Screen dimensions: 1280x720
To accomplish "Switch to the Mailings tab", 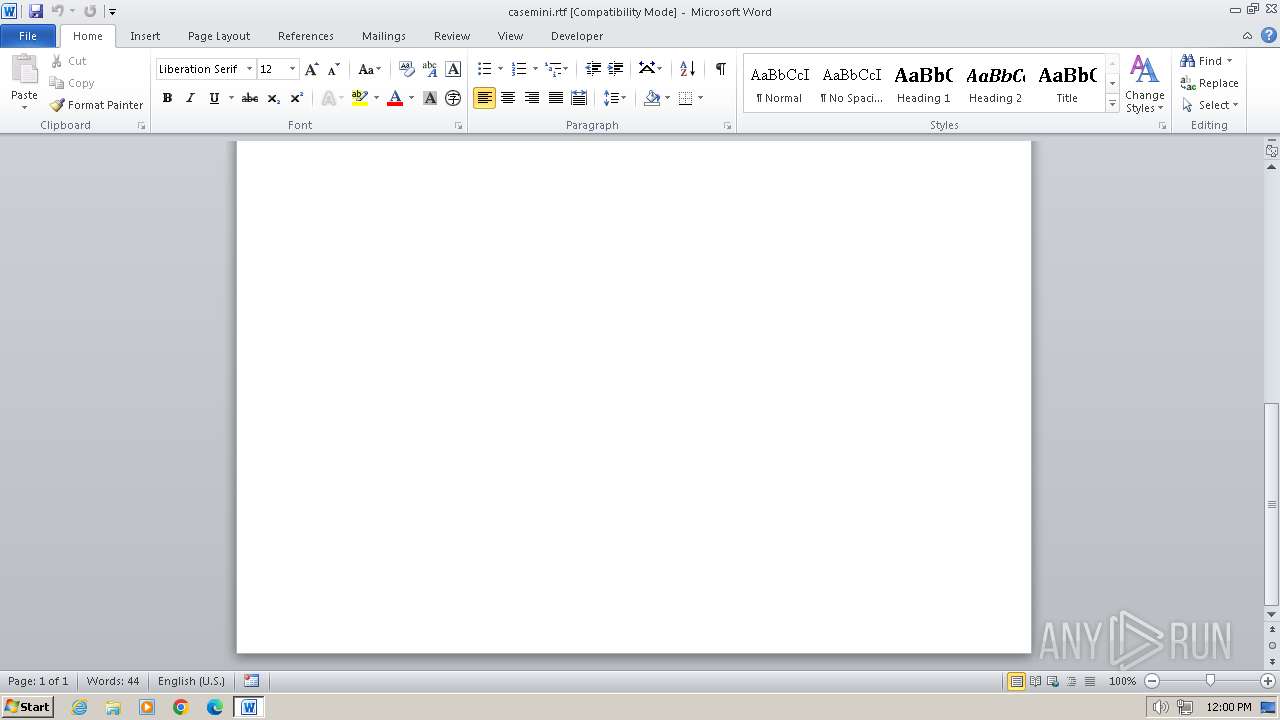I will click(384, 36).
